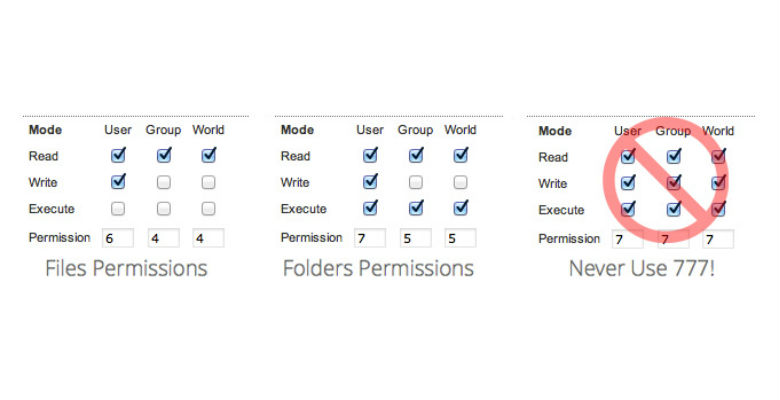This screenshot has width=780, height=400.
Task: Uncheck User Read in Files Permissions
Action: click(118, 155)
